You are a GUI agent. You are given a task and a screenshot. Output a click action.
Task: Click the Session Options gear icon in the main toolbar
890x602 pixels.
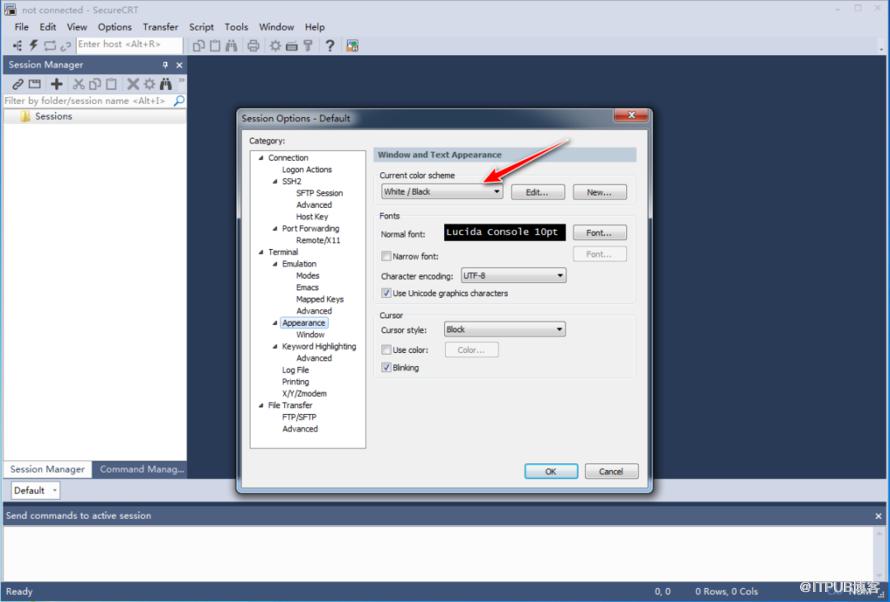(x=275, y=45)
